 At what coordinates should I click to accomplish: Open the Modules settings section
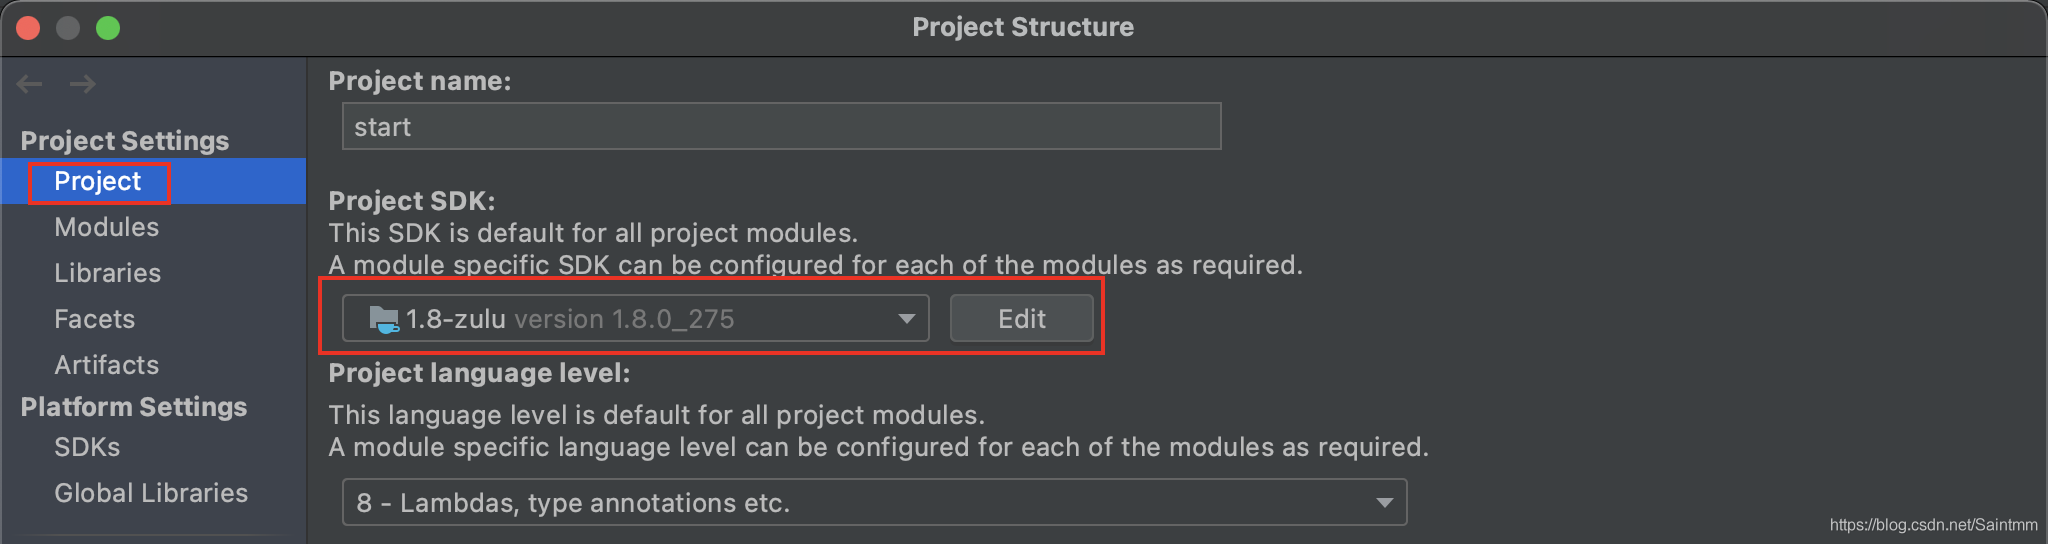pos(106,227)
